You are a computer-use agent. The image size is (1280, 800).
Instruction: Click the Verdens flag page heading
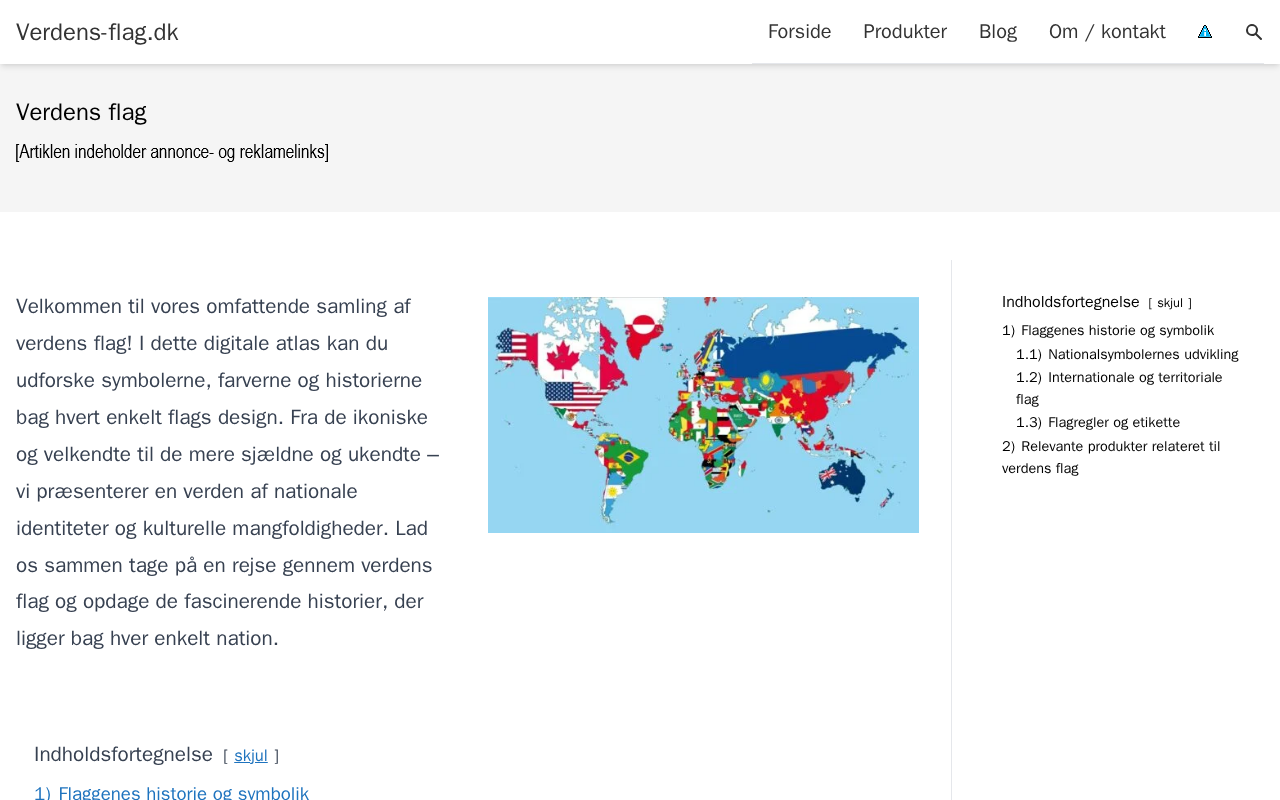(81, 112)
